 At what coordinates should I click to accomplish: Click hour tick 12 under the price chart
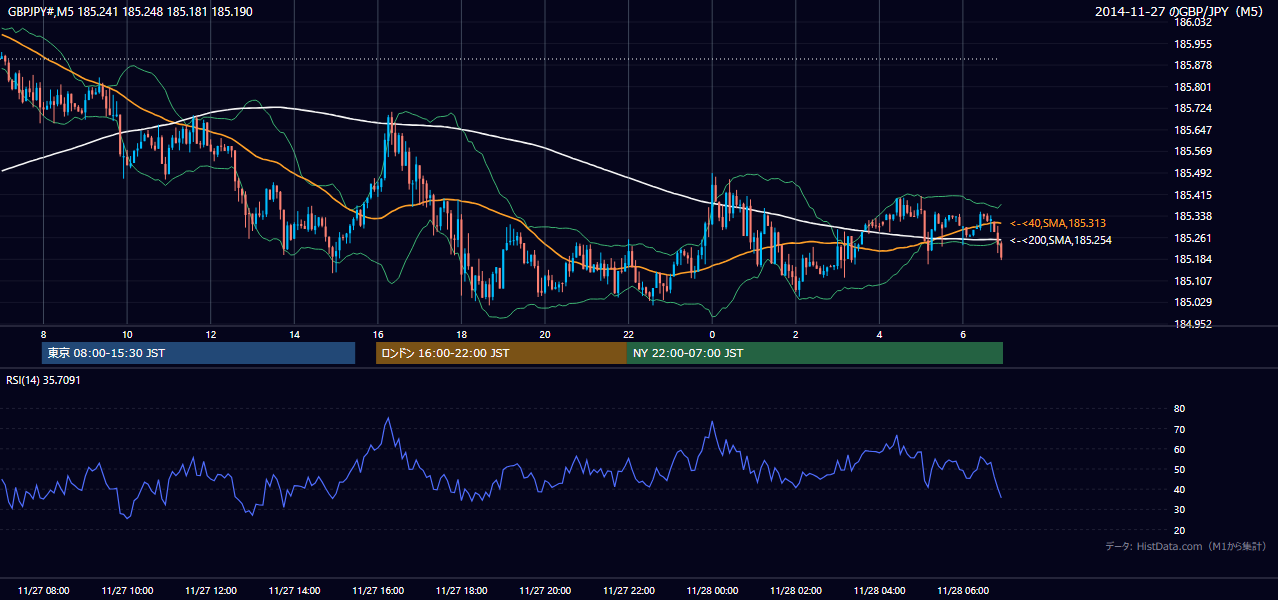pos(211,333)
